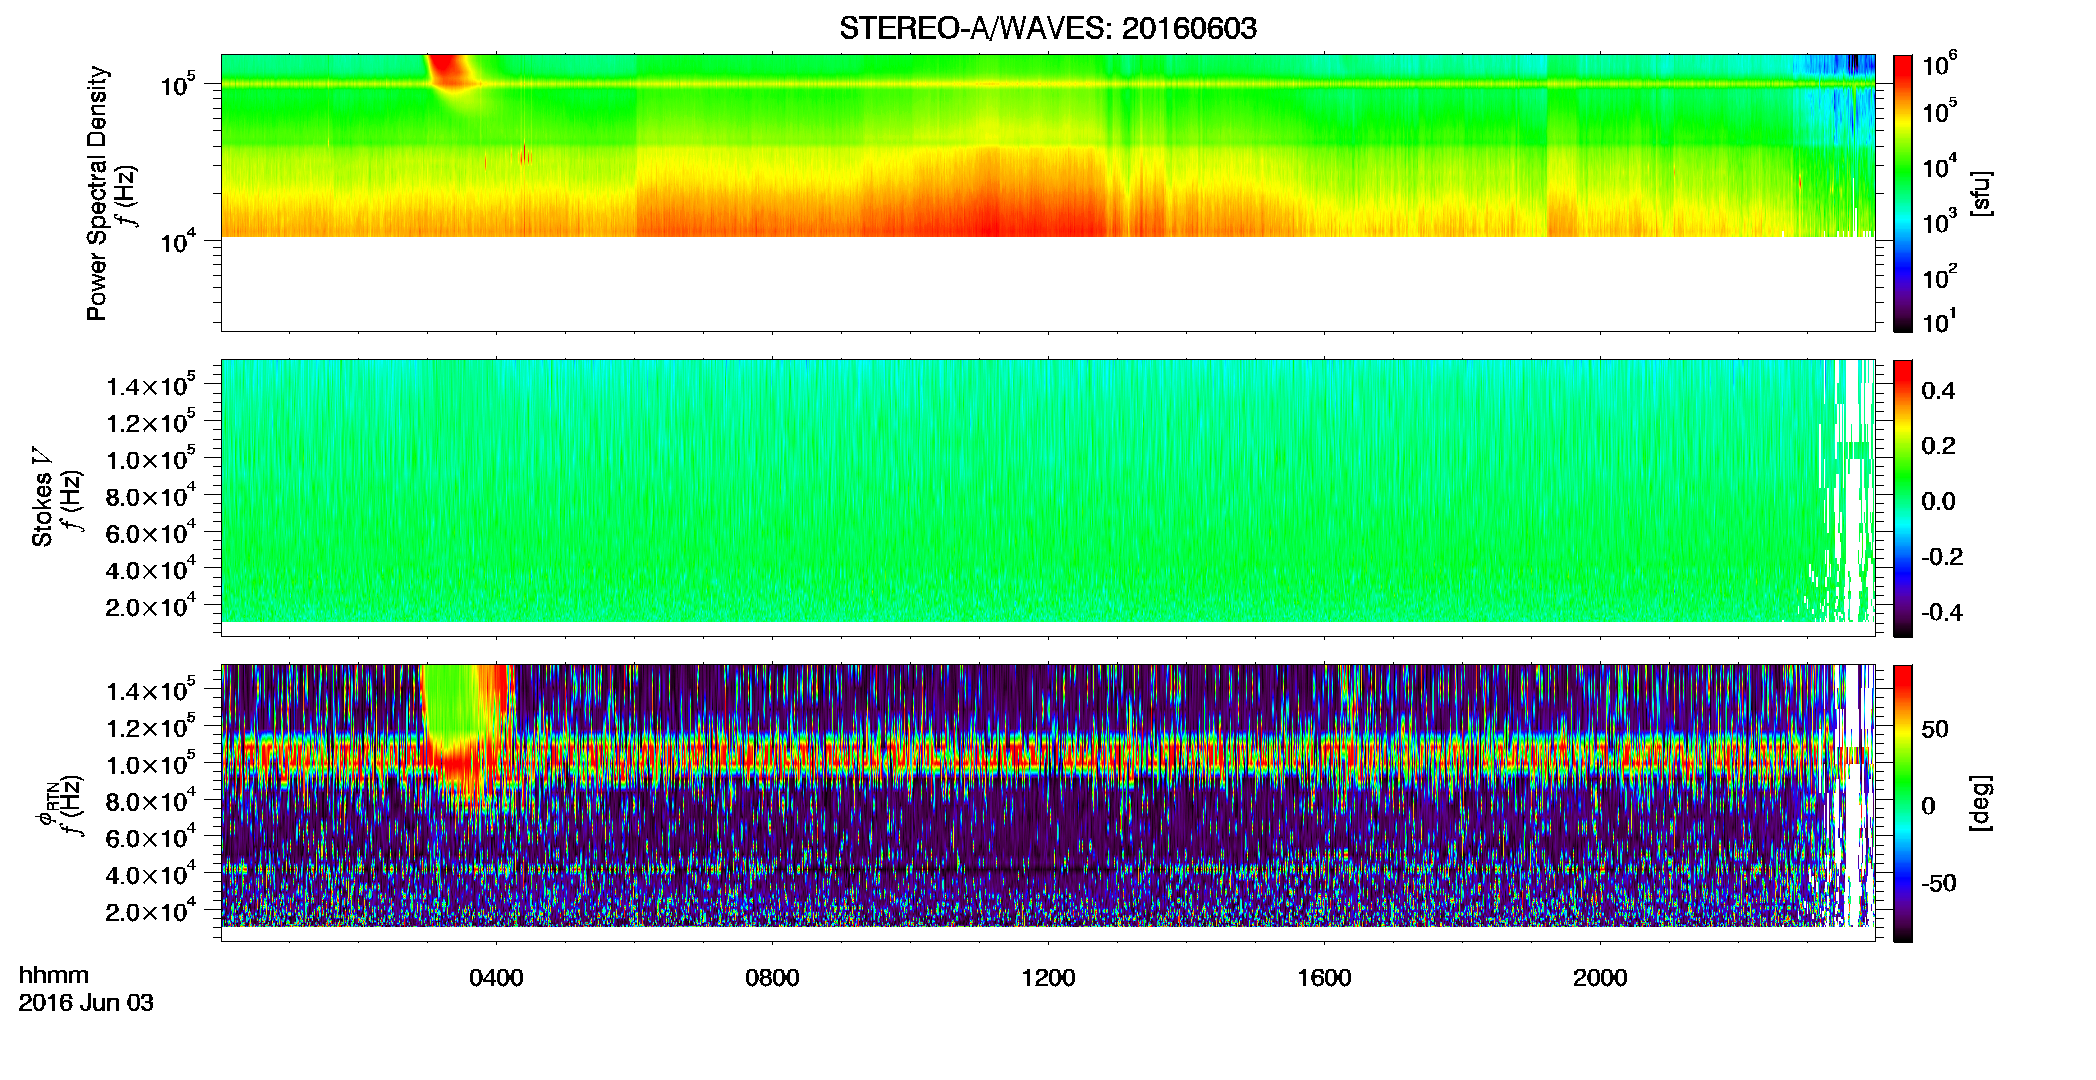The image size is (2096, 1080).
Task: Click the 1200 time axis label
Action: [1048, 978]
